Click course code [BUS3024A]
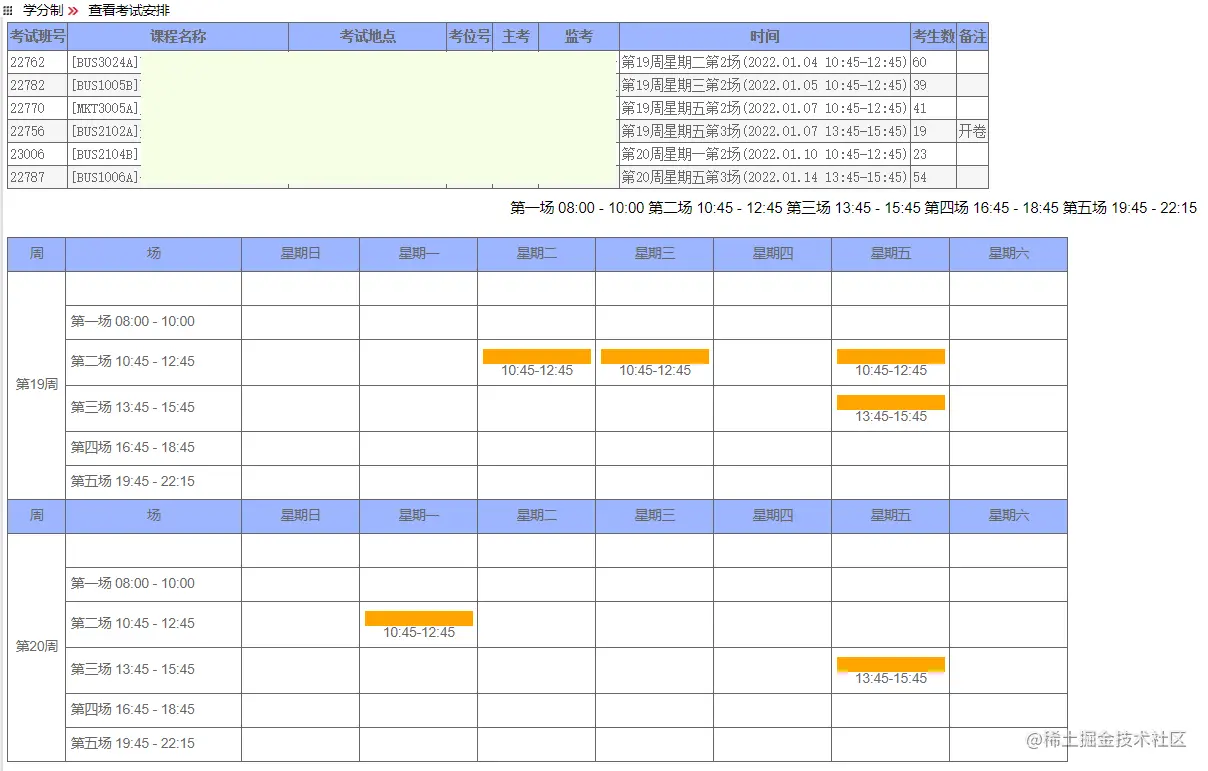Viewport: 1208px width, 771px height. click(x=105, y=62)
